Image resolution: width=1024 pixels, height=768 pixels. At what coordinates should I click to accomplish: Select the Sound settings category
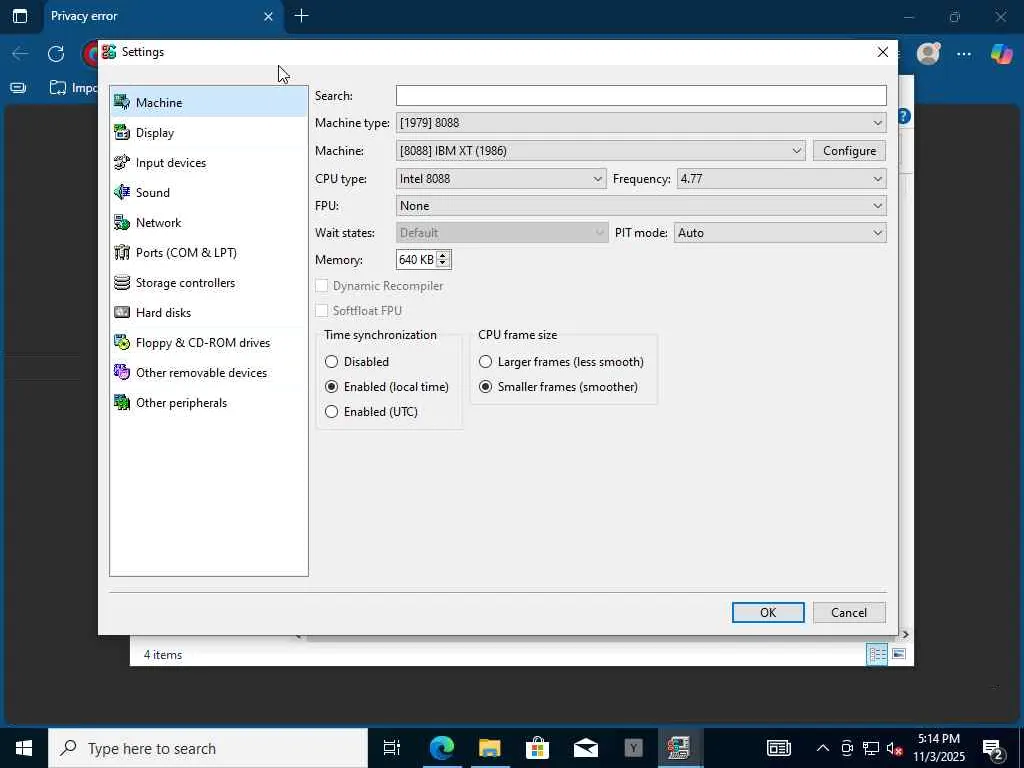(x=209, y=193)
